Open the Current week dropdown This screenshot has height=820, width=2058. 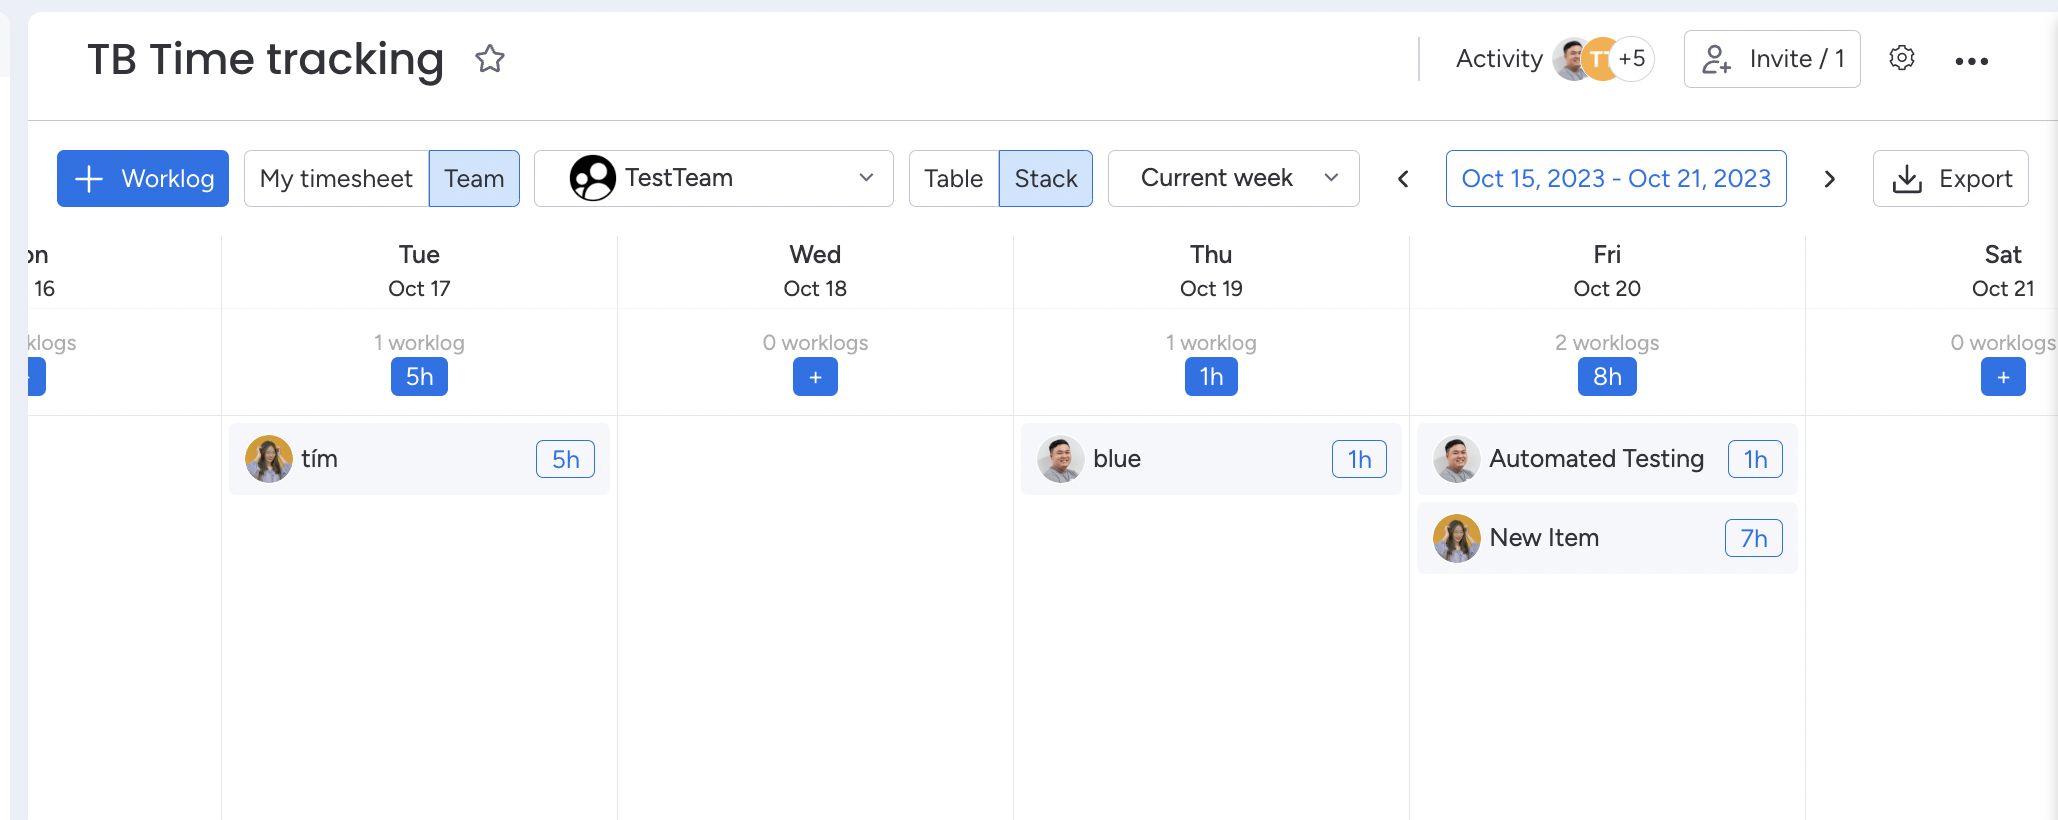tap(1233, 179)
